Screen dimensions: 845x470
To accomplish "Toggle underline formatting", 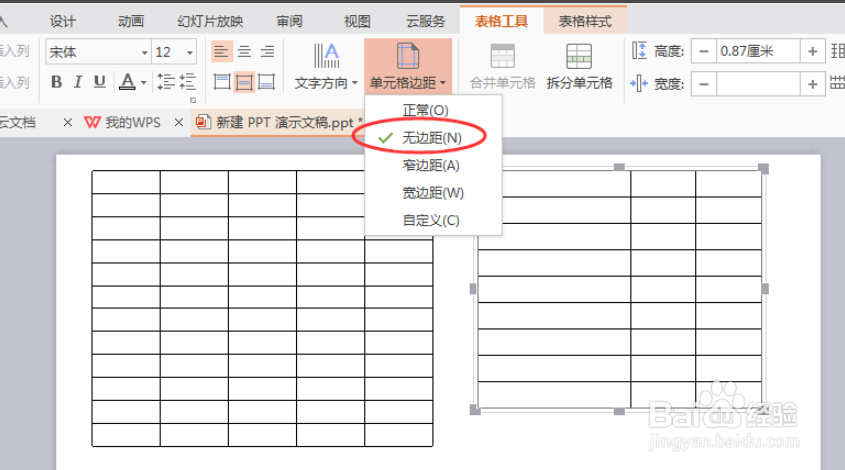I will pos(99,82).
